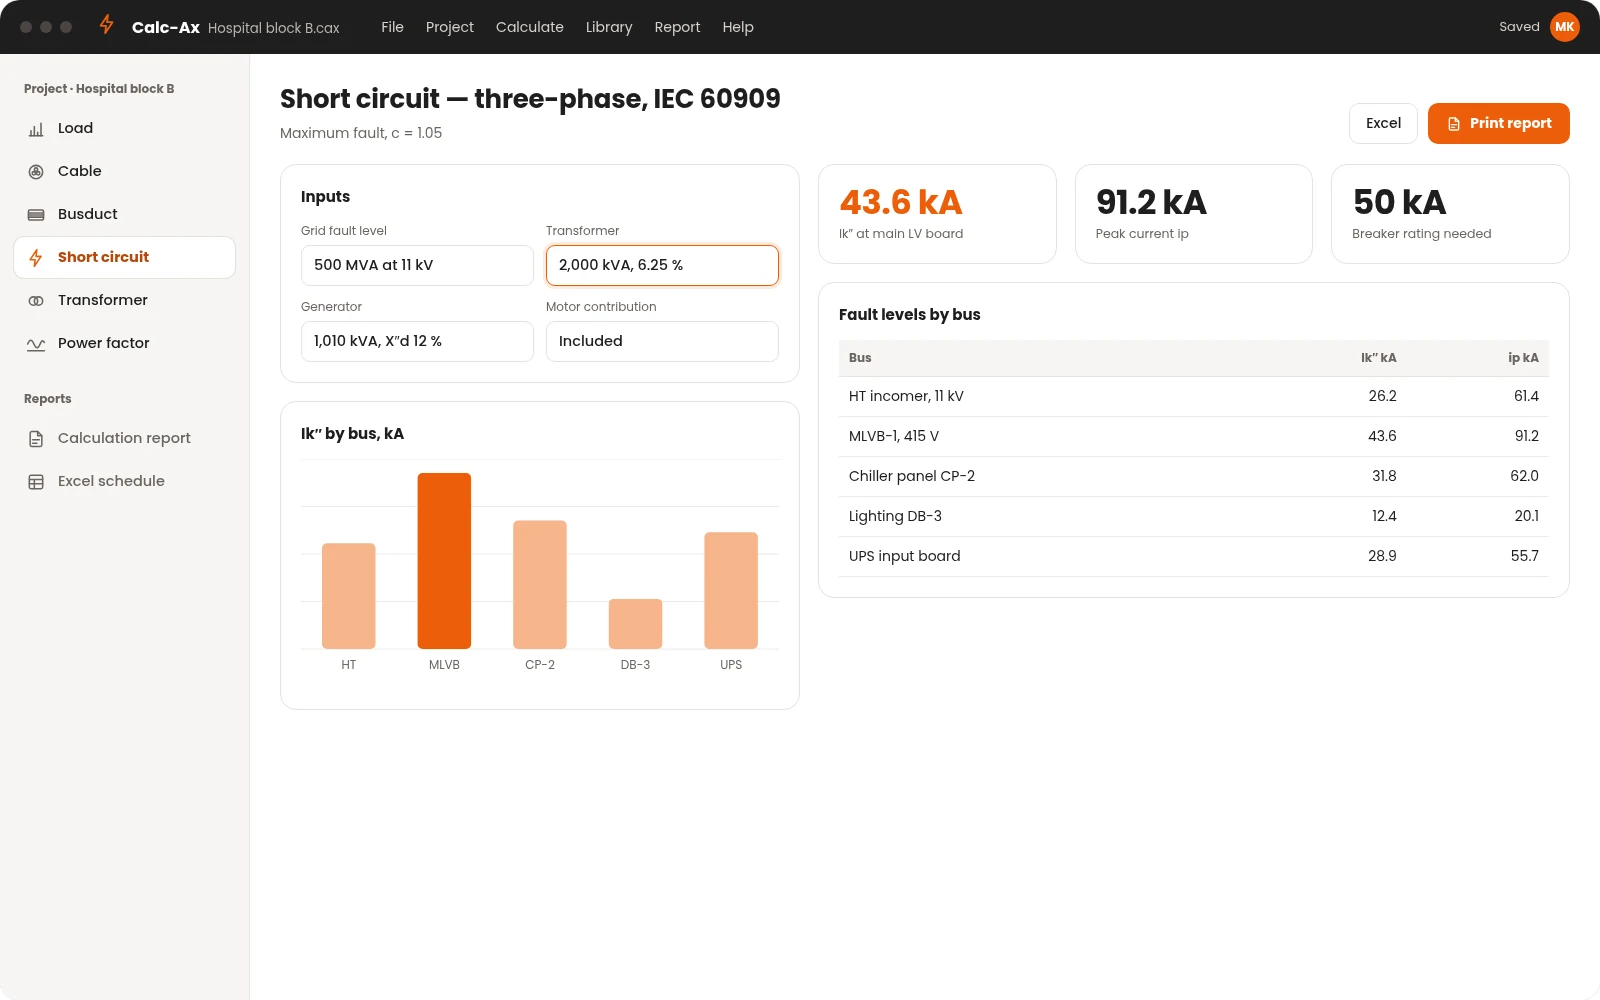Open the File menu
Screen dimensions: 1600x1000
coord(392,27)
